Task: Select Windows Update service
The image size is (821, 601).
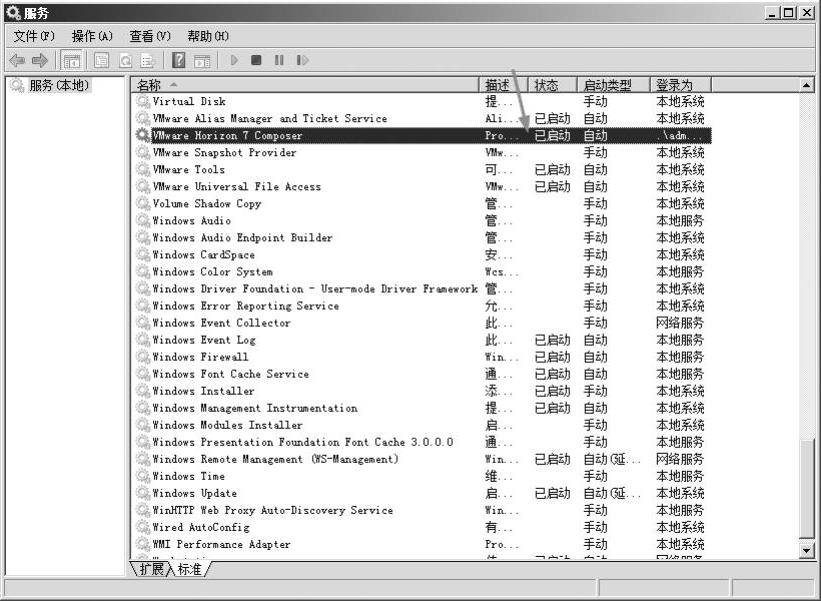Action: (x=421, y=493)
